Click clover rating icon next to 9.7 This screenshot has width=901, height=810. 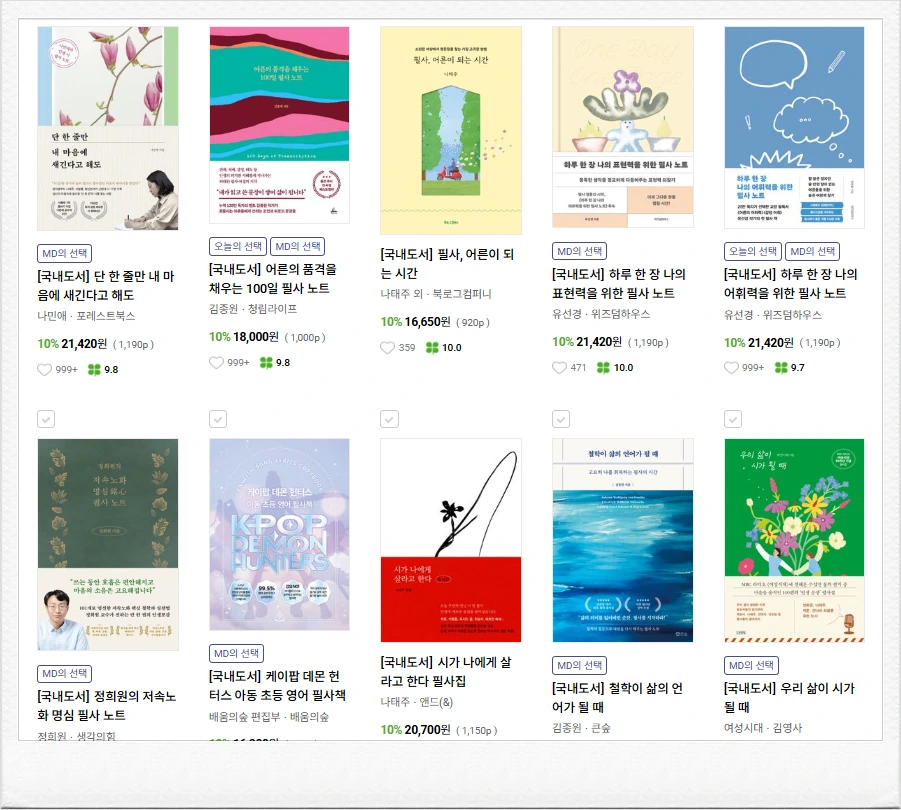click(781, 368)
